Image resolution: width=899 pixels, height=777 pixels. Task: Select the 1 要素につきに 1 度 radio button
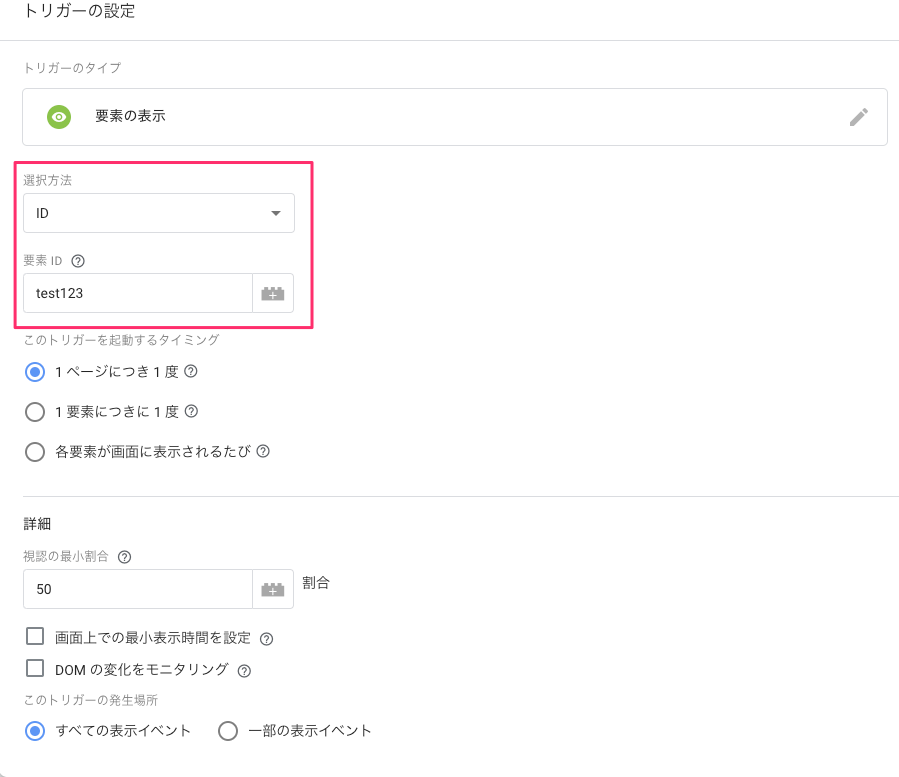pos(35,412)
